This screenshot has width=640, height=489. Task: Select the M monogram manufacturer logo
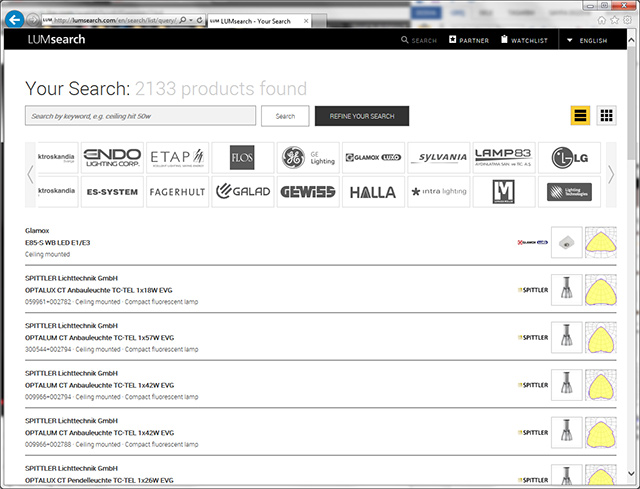tap(504, 192)
